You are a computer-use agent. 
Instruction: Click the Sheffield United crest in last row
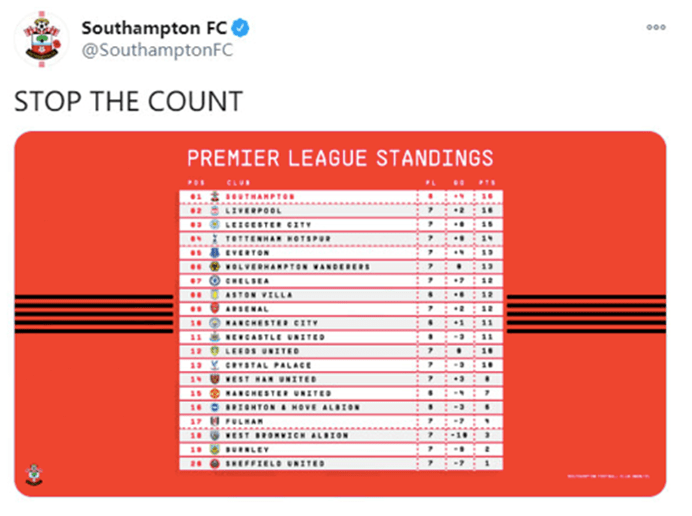coord(214,464)
